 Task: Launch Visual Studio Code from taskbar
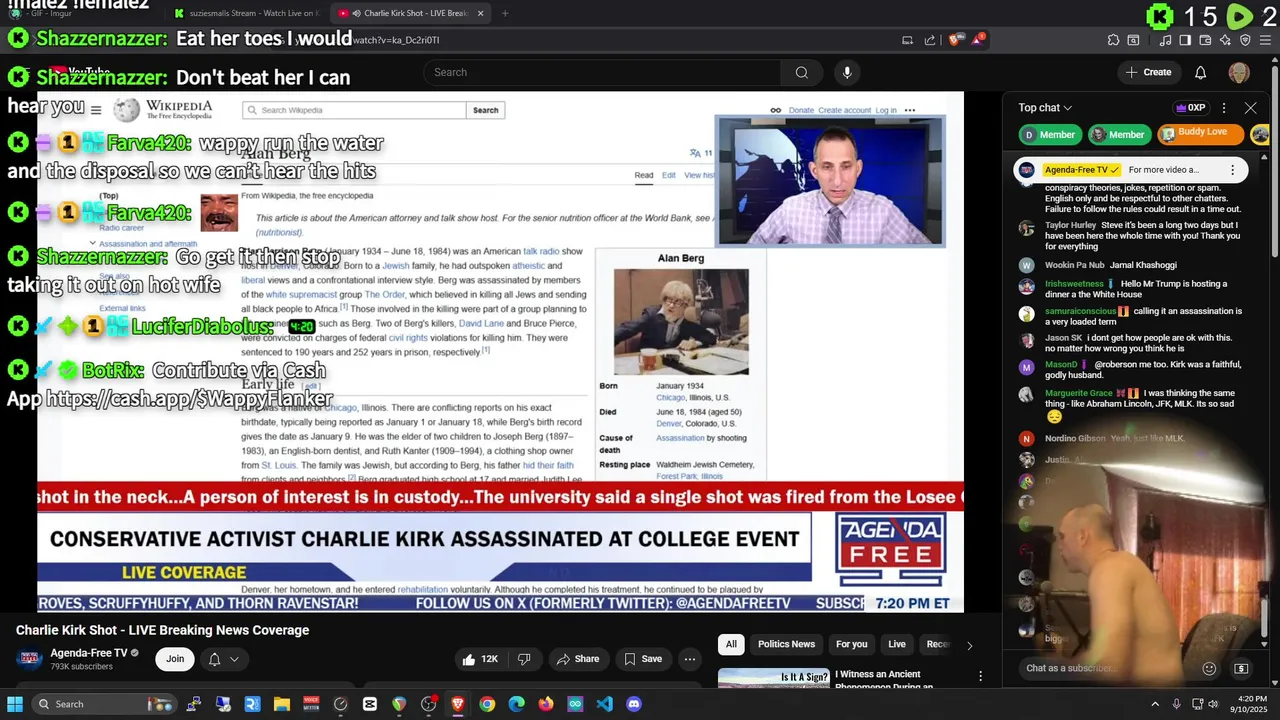pyautogui.click(x=604, y=704)
